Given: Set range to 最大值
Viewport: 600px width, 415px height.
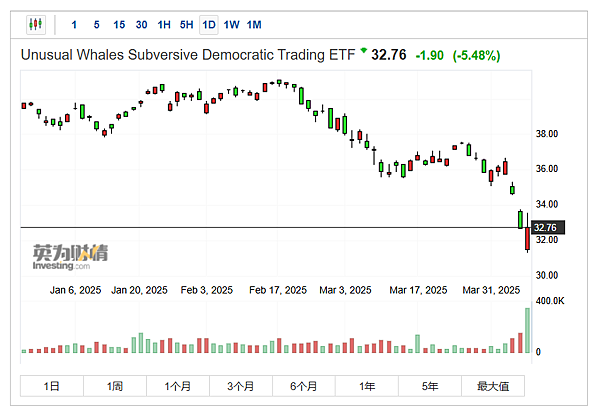Looking at the screenshot, I should (x=493, y=386).
